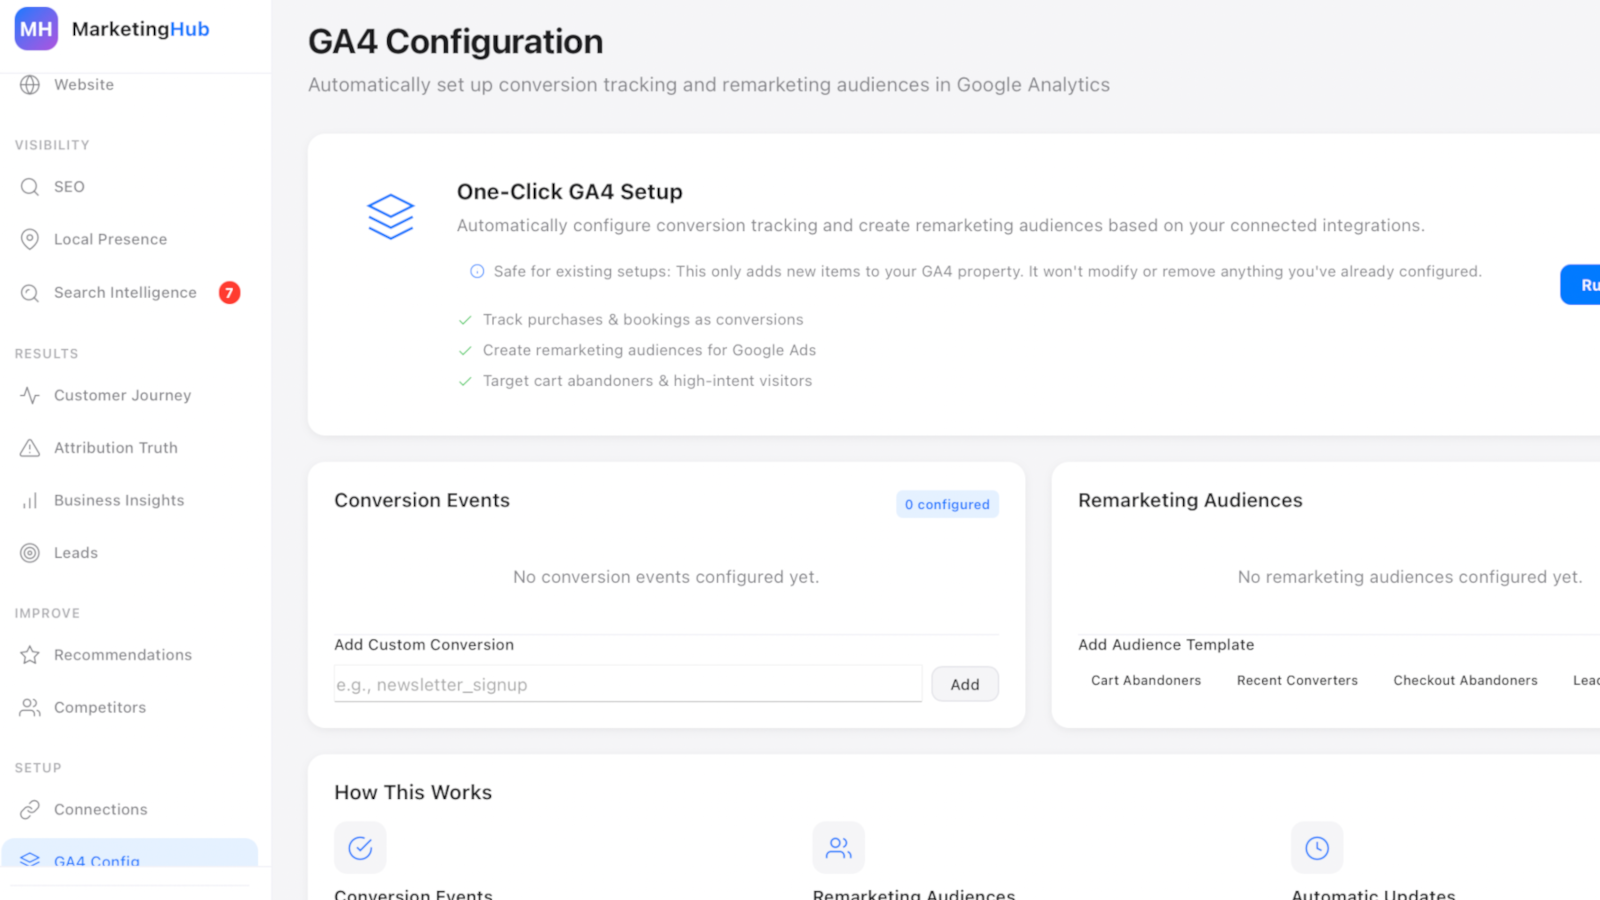1600x900 pixels.
Task: Switch to the GA4 Config sidebar item
Action: coord(95,861)
